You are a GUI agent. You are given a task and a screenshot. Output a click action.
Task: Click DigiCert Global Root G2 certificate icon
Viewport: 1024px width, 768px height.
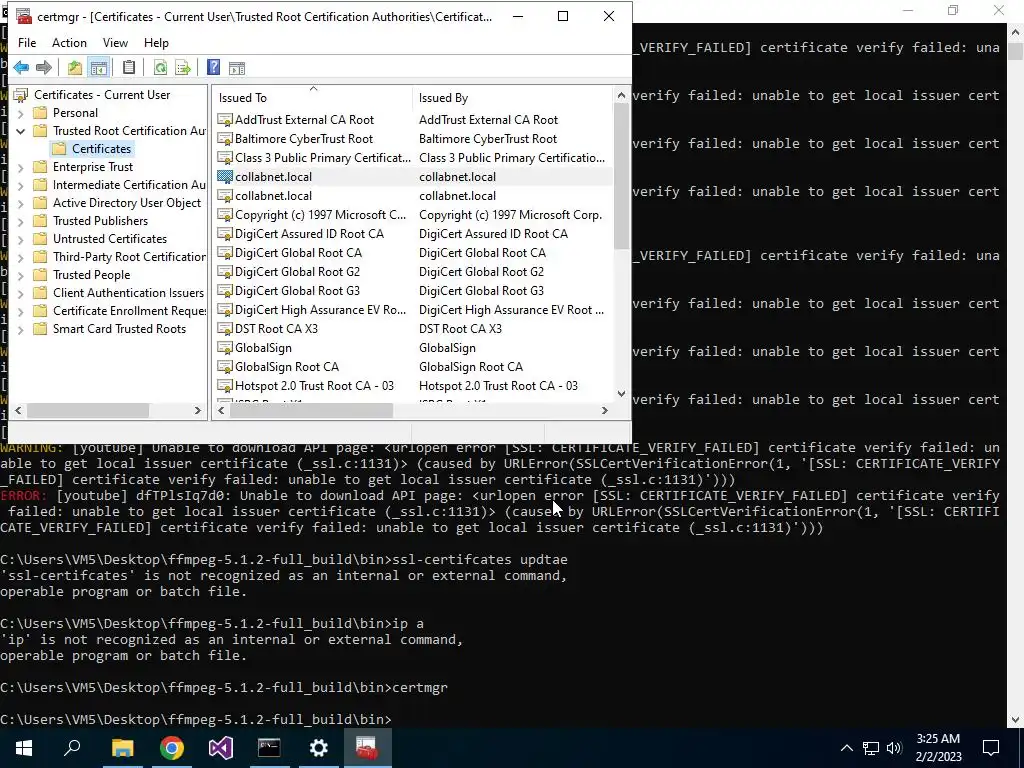(225, 272)
